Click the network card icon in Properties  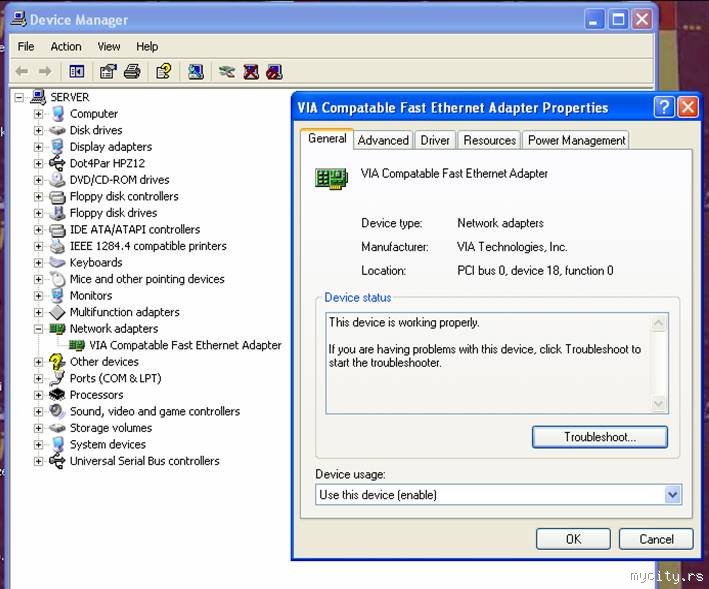point(331,178)
